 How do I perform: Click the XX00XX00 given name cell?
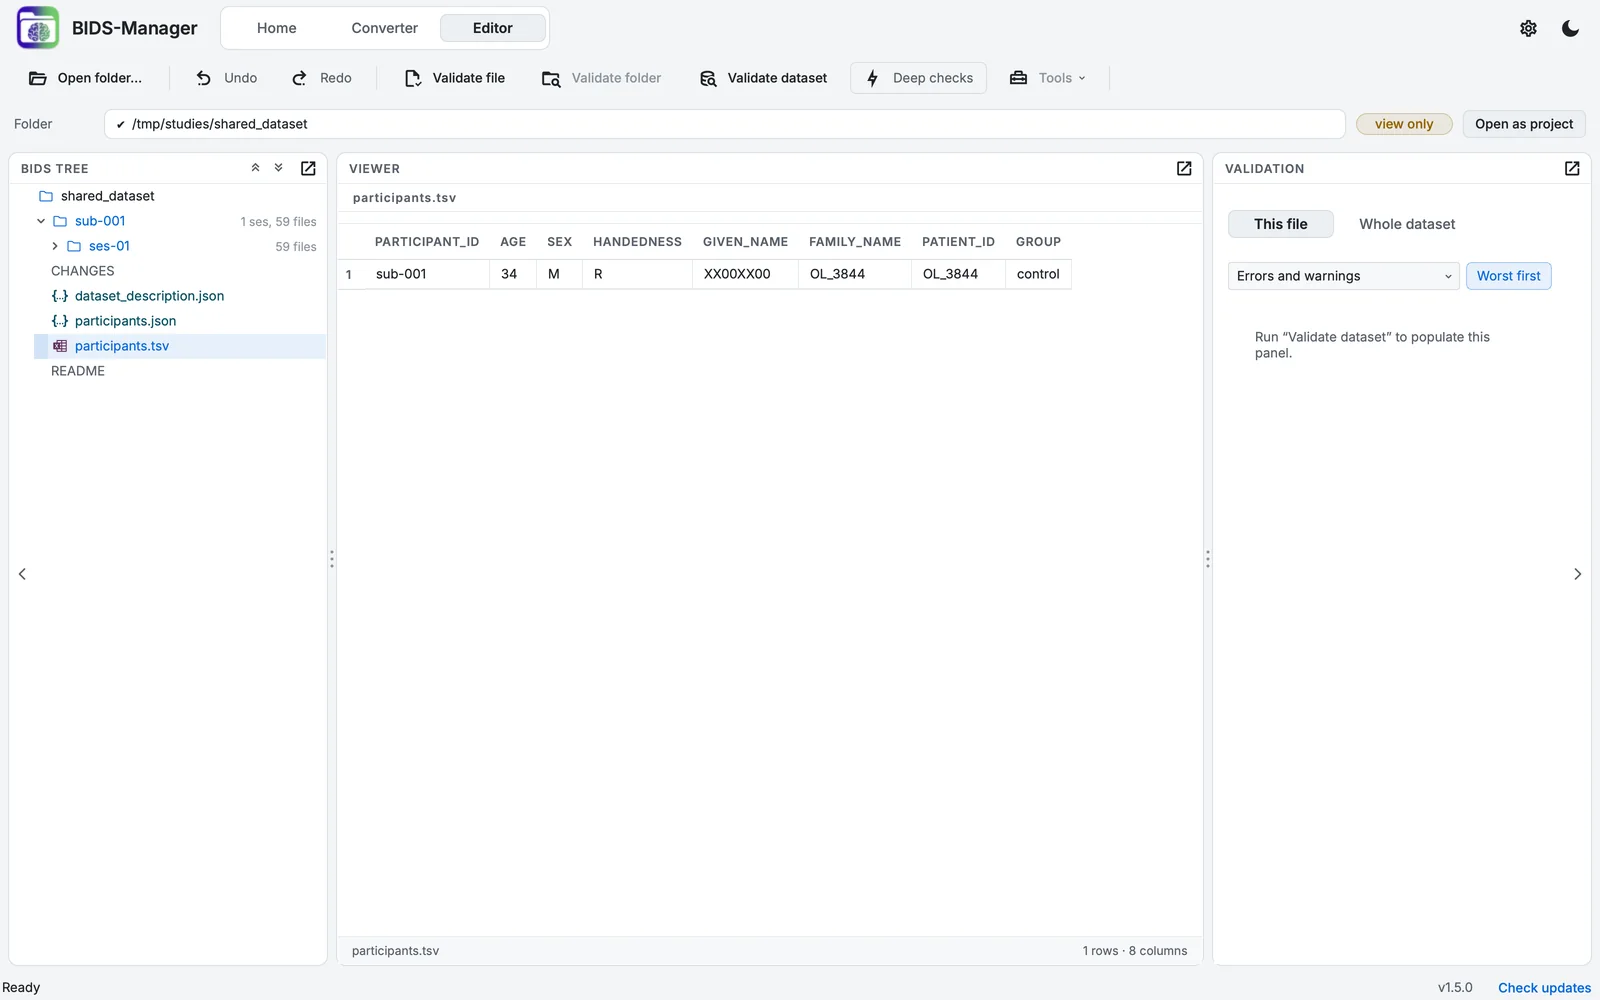745,274
